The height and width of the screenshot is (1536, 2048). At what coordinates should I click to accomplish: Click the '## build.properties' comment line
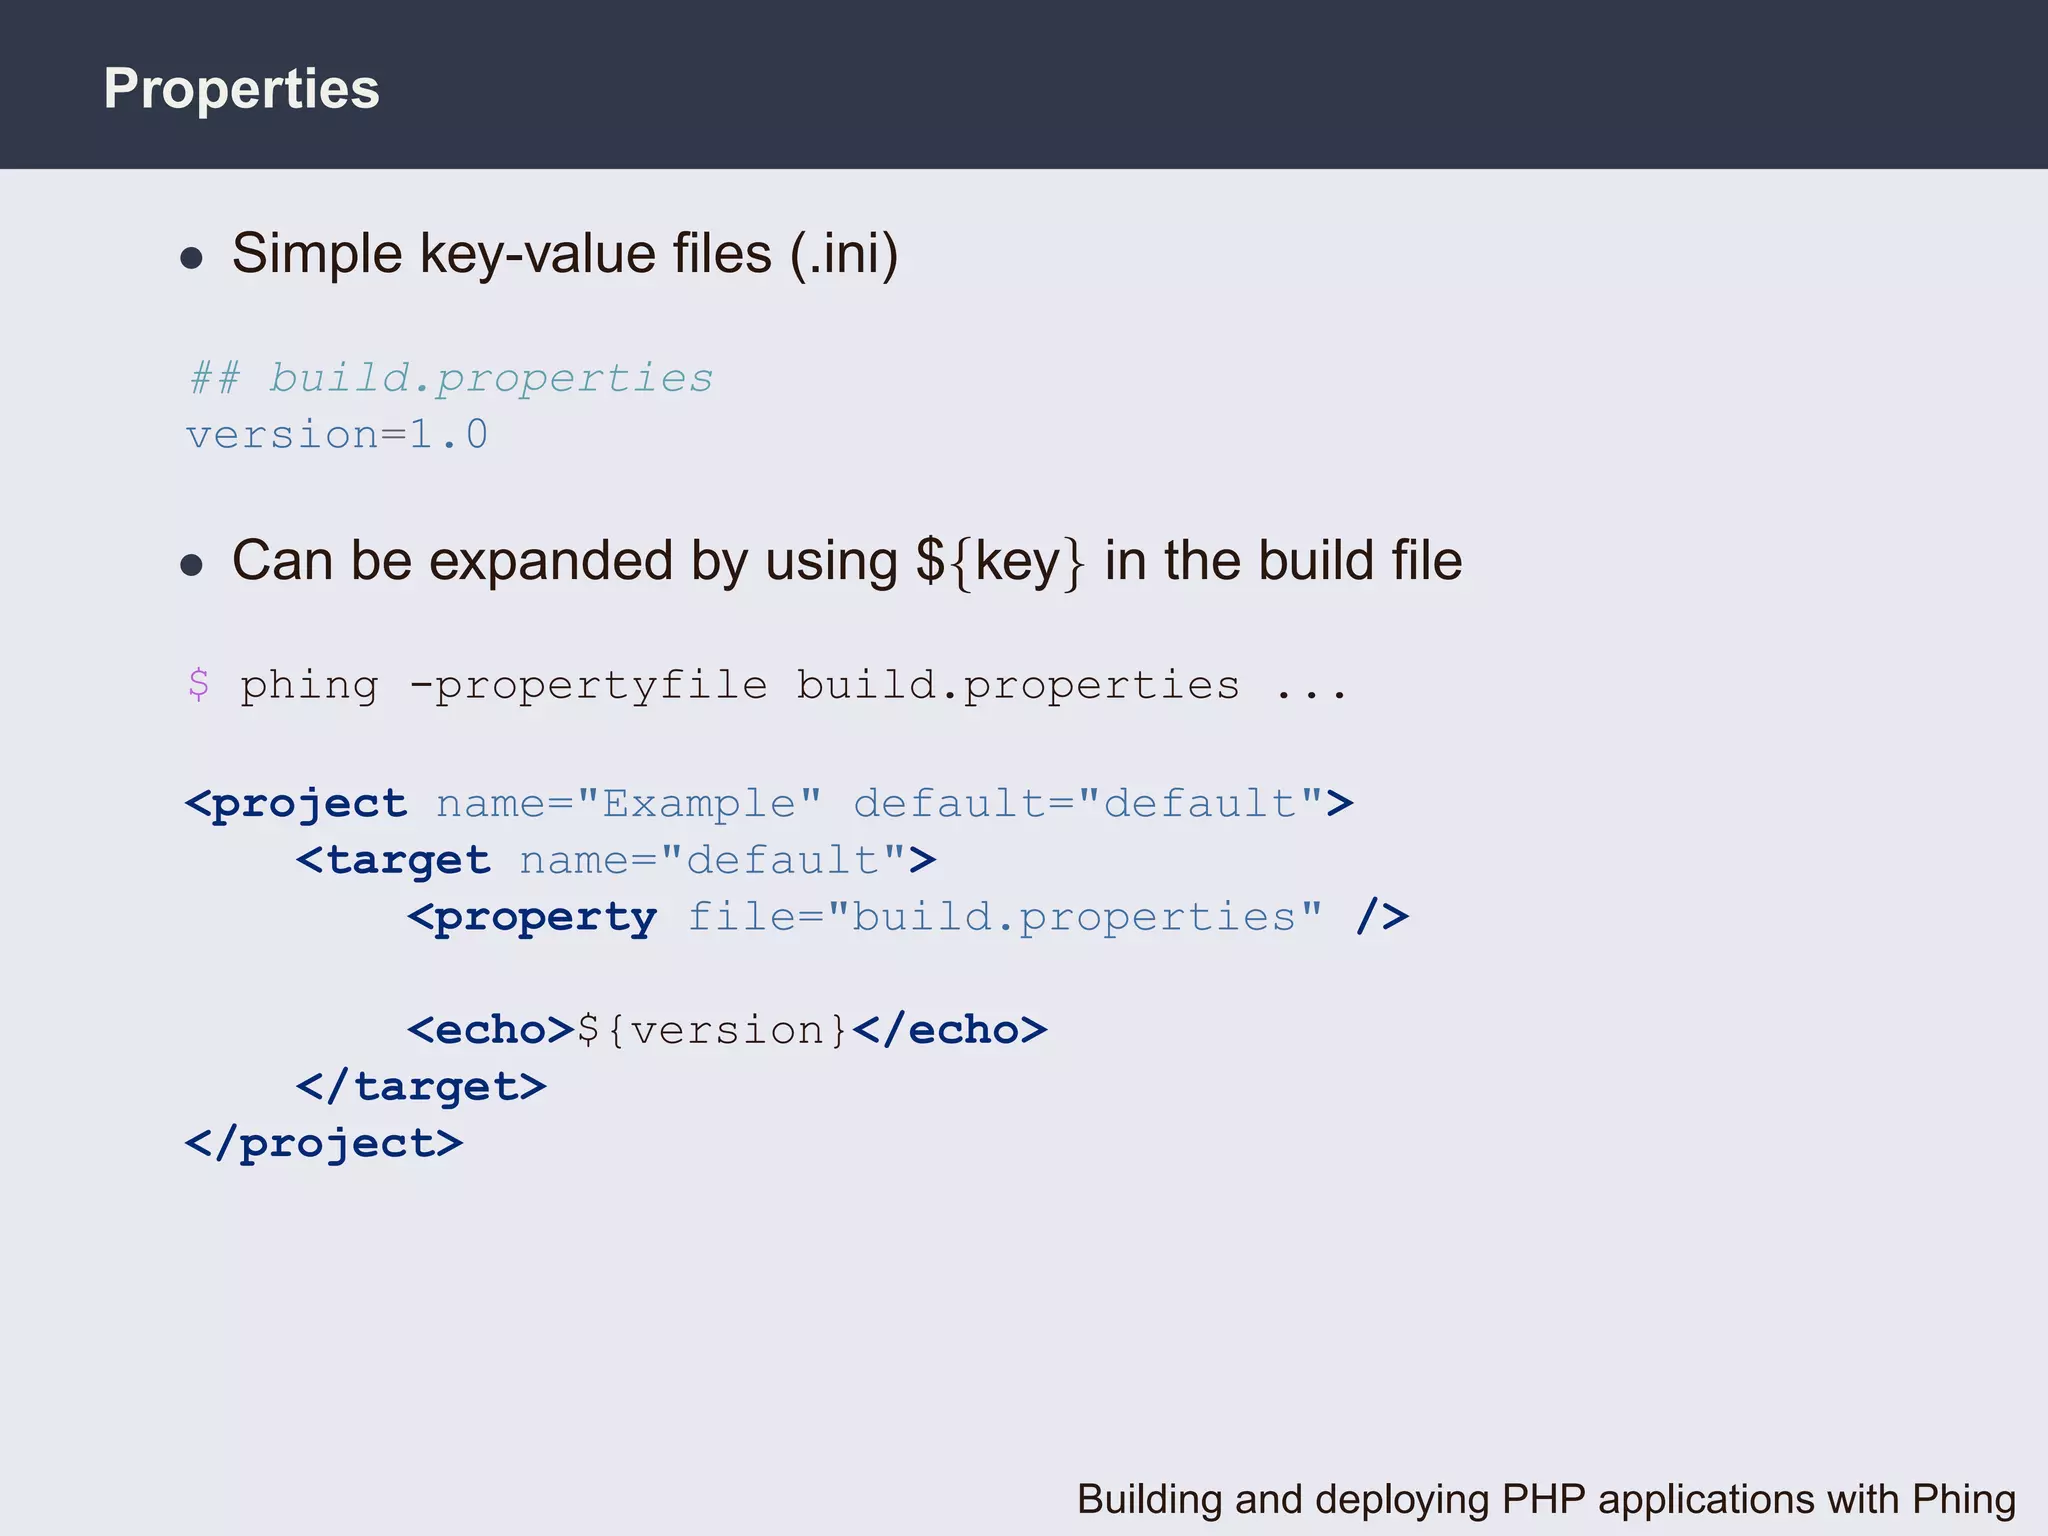tap(450, 379)
